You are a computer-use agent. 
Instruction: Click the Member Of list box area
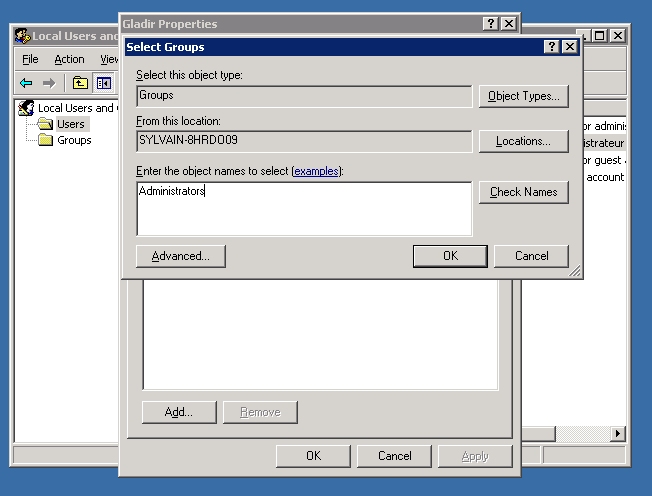click(x=320, y=335)
